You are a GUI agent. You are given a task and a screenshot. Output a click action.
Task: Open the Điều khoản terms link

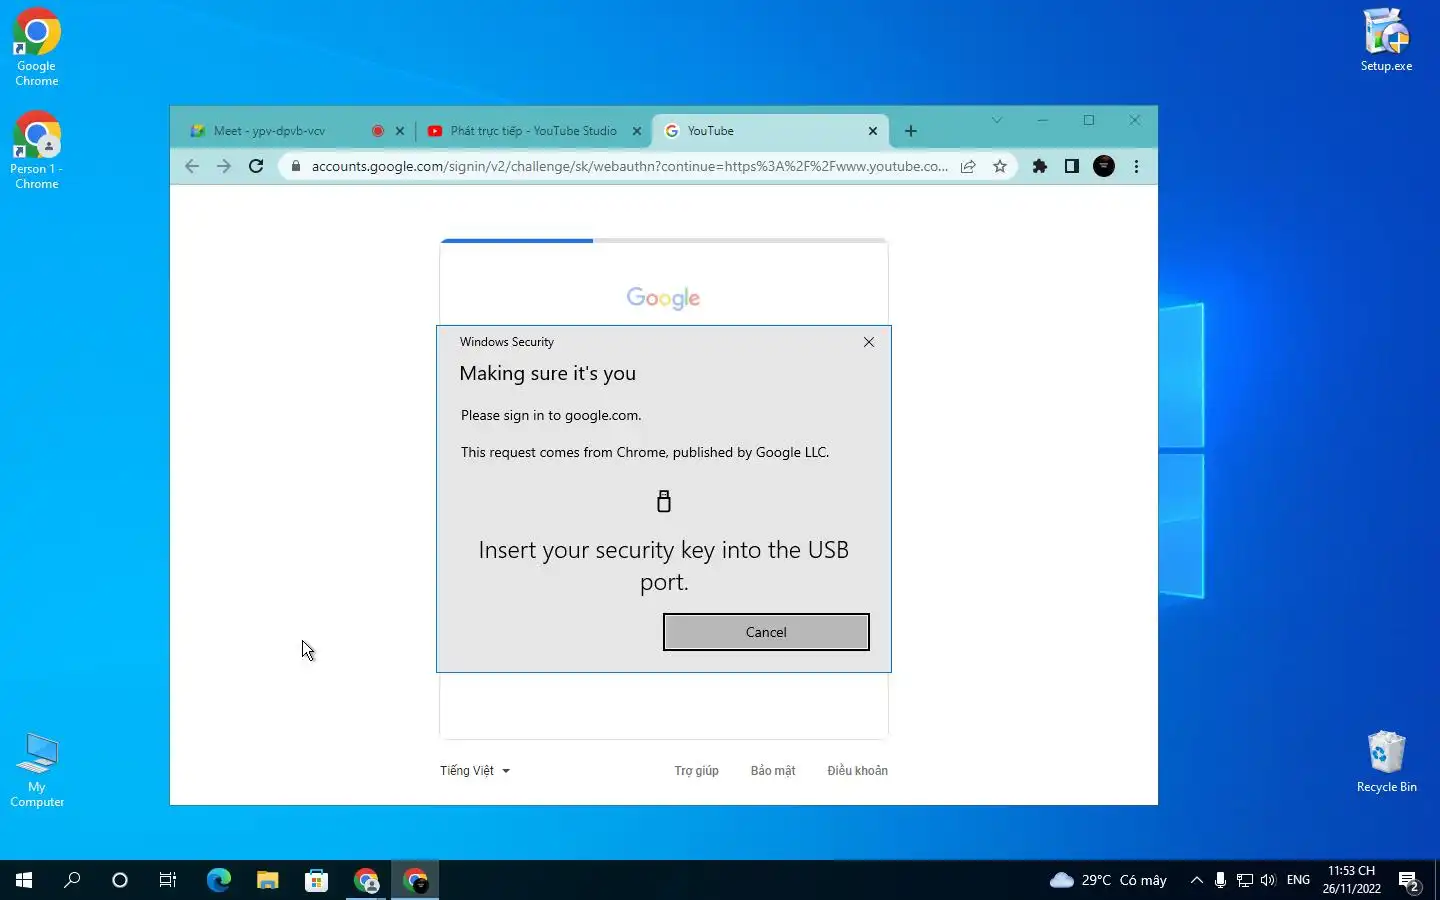point(857,771)
